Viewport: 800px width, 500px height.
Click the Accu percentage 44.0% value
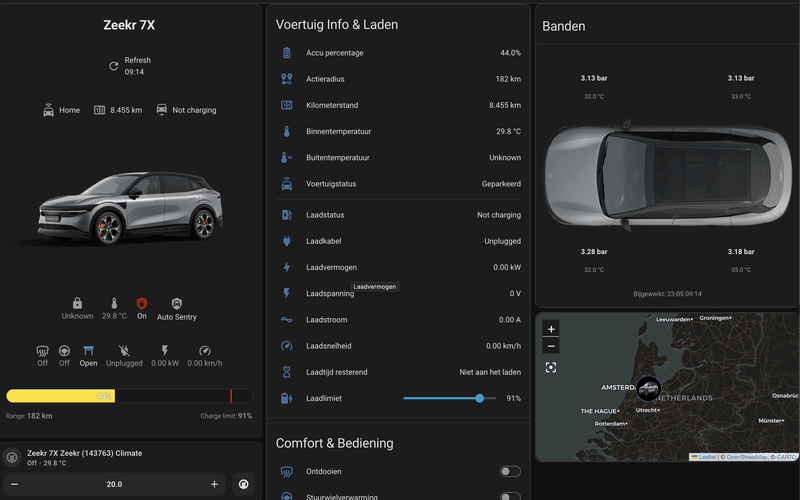coord(510,53)
